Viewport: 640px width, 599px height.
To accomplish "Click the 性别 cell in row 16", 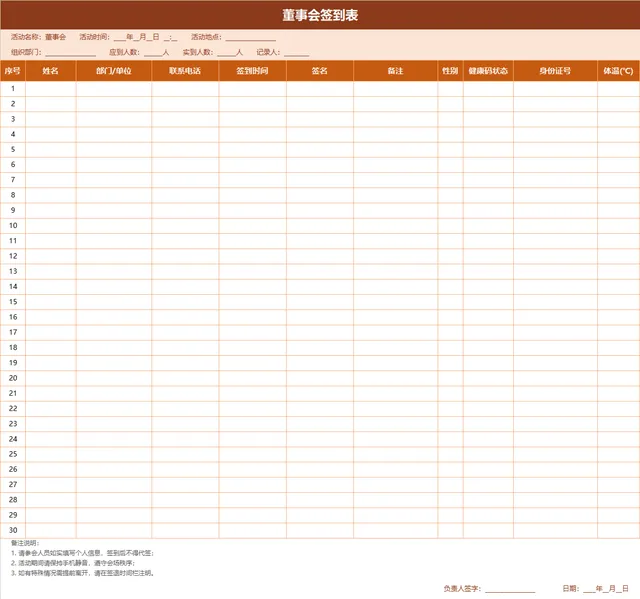I will click(450, 317).
